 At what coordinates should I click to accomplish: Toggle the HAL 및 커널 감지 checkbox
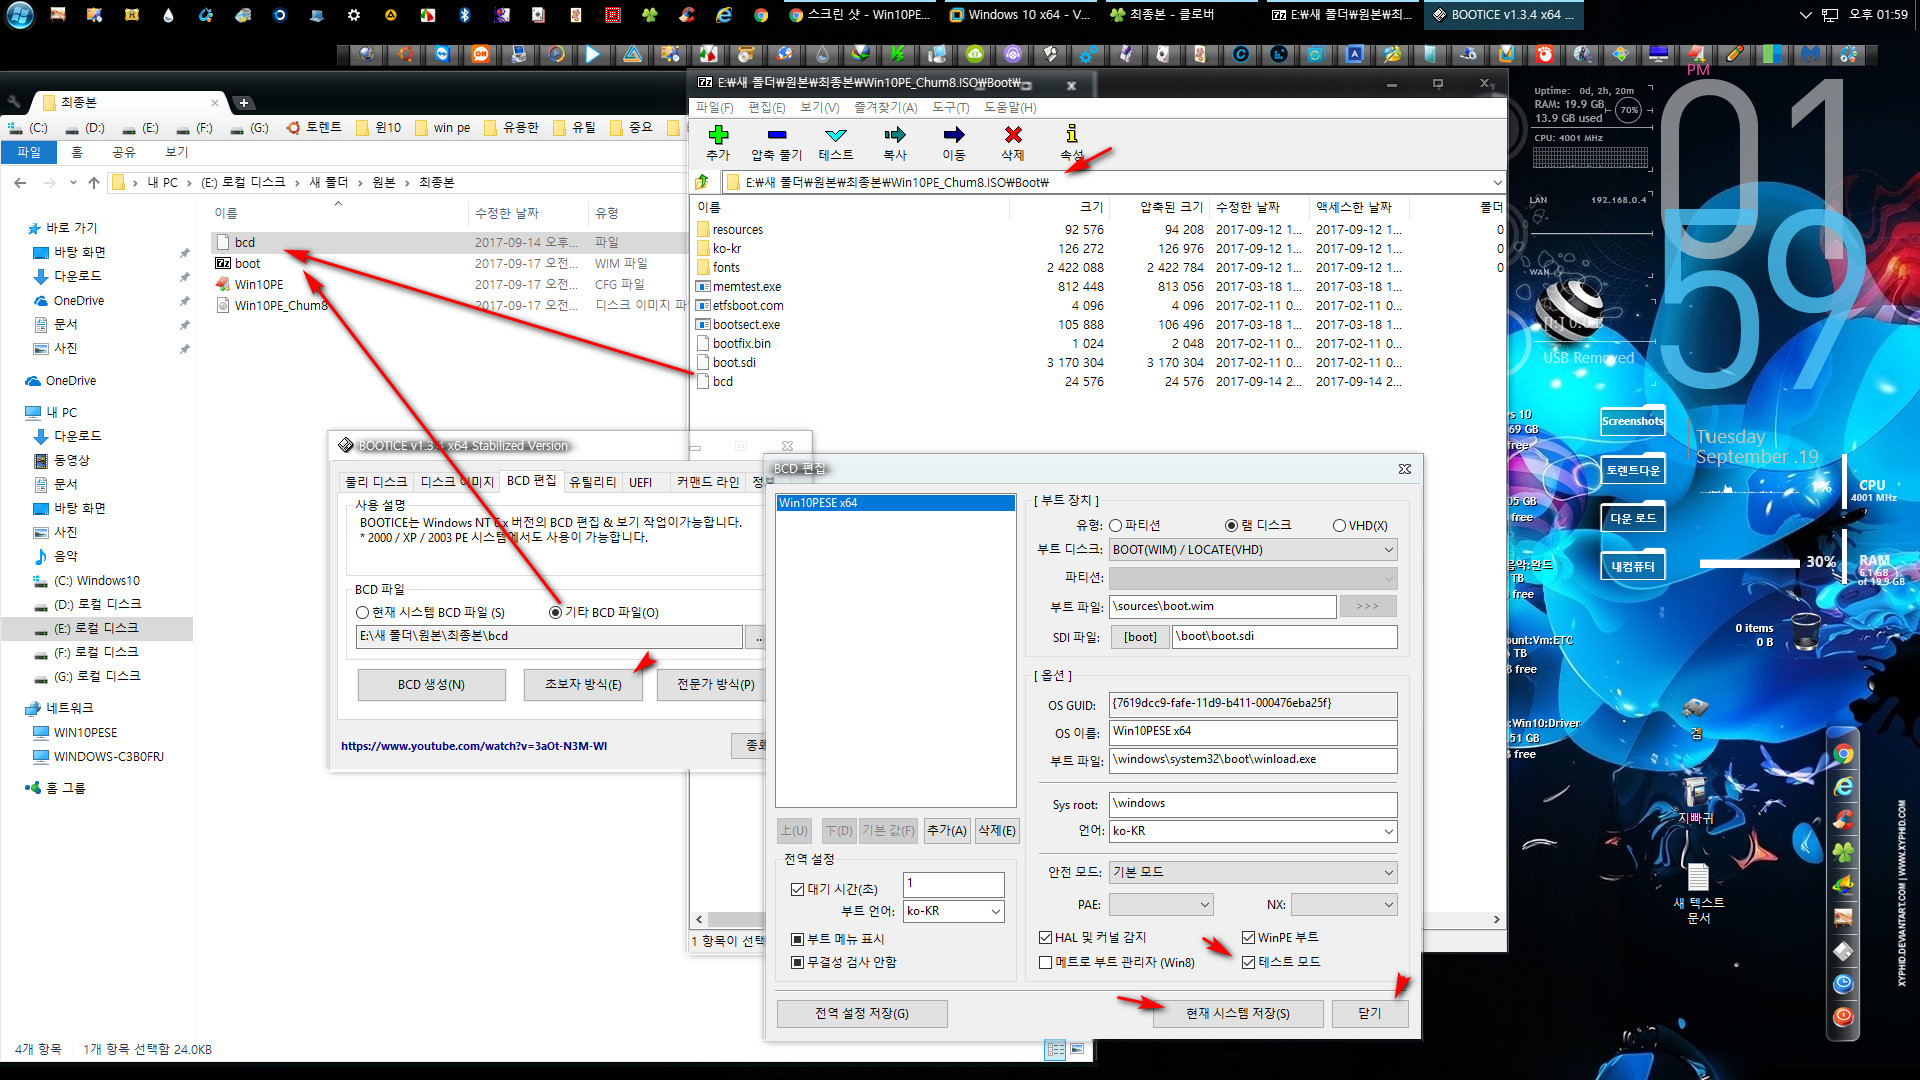[1045, 938]
